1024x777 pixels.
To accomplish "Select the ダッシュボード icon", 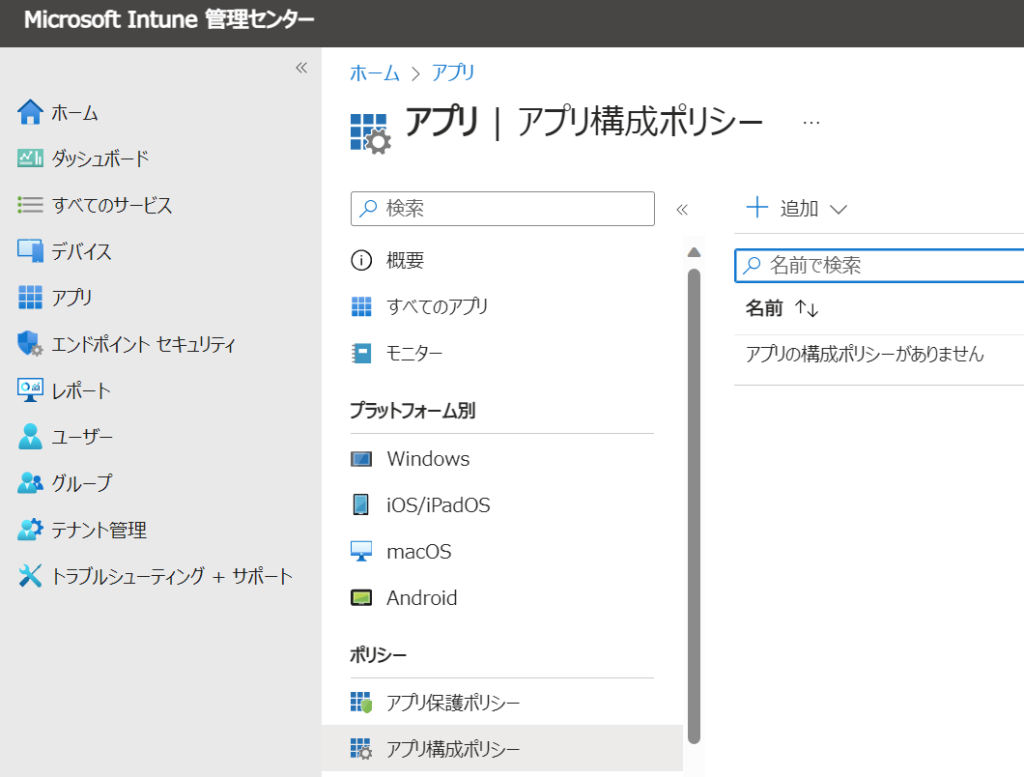I will 31,158.
